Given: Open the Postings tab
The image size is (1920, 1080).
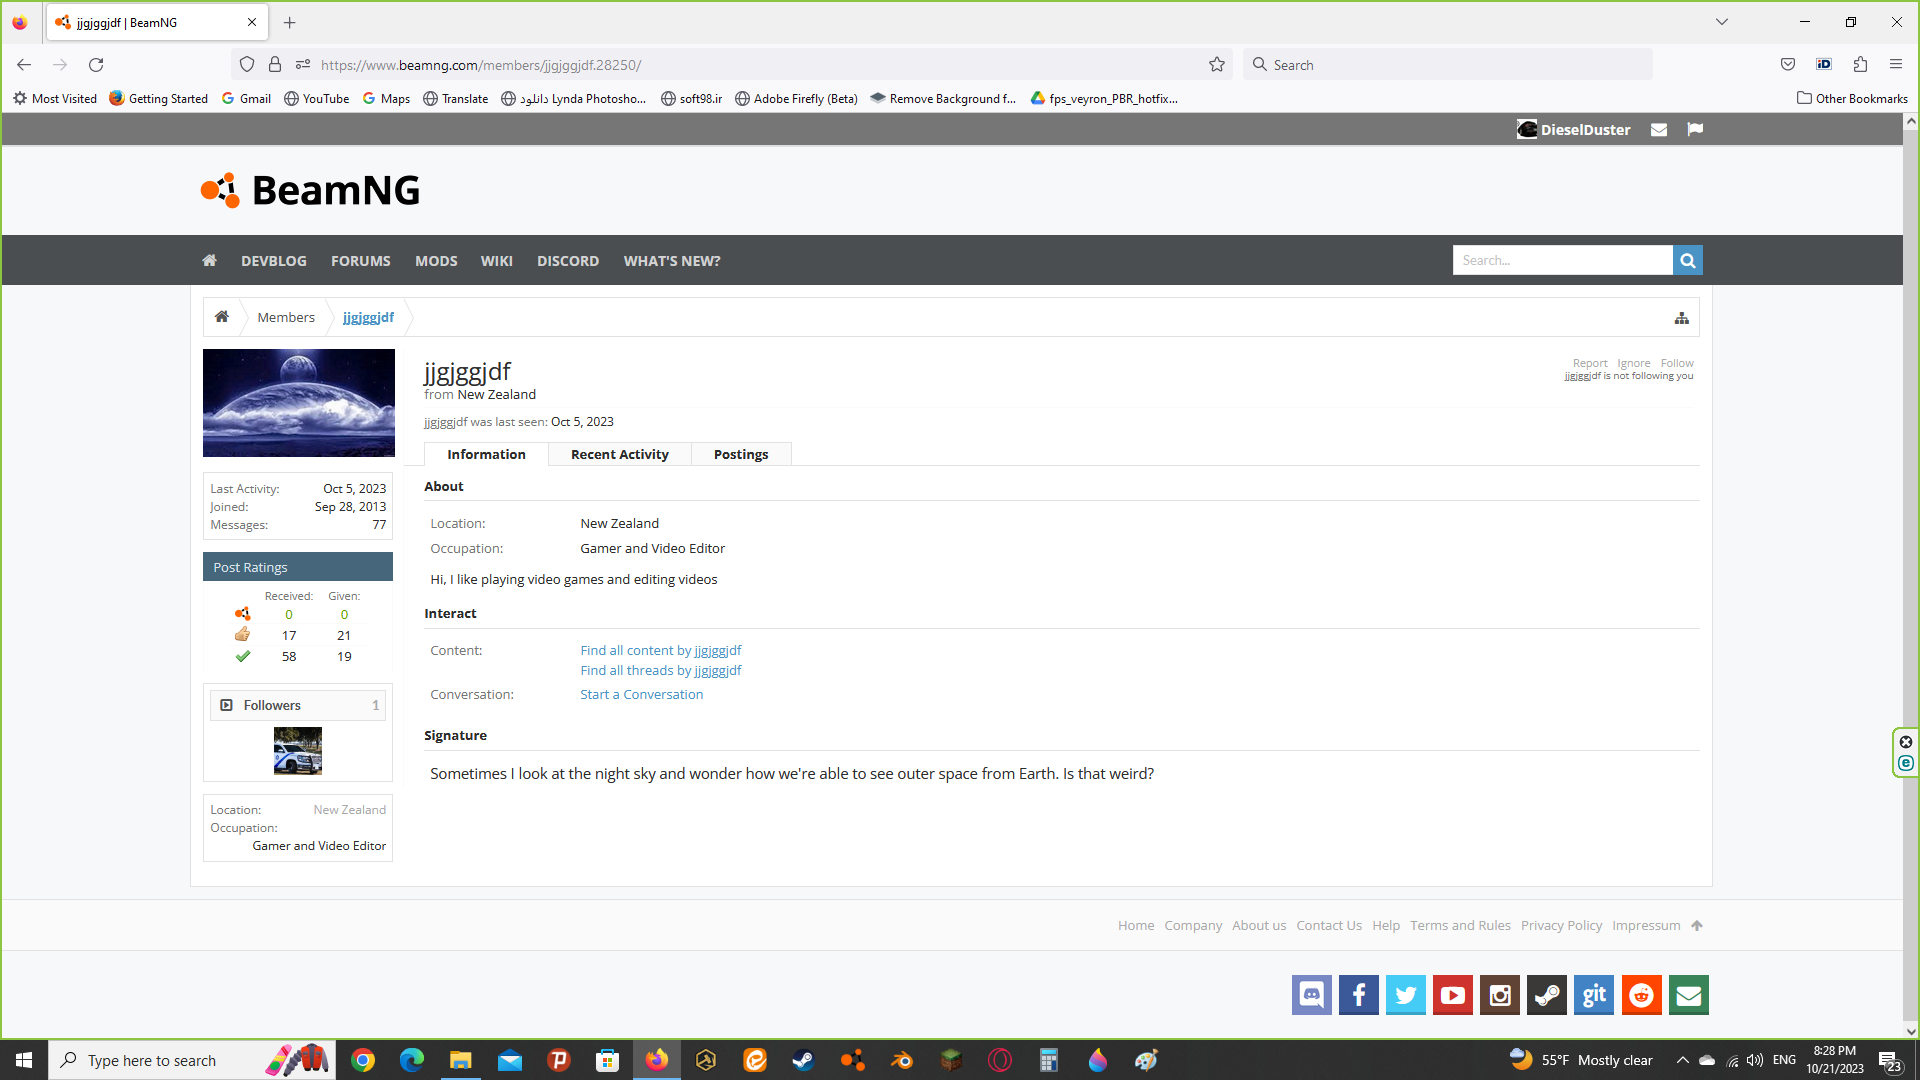Looking at the screenshot, I should point(741,455).
